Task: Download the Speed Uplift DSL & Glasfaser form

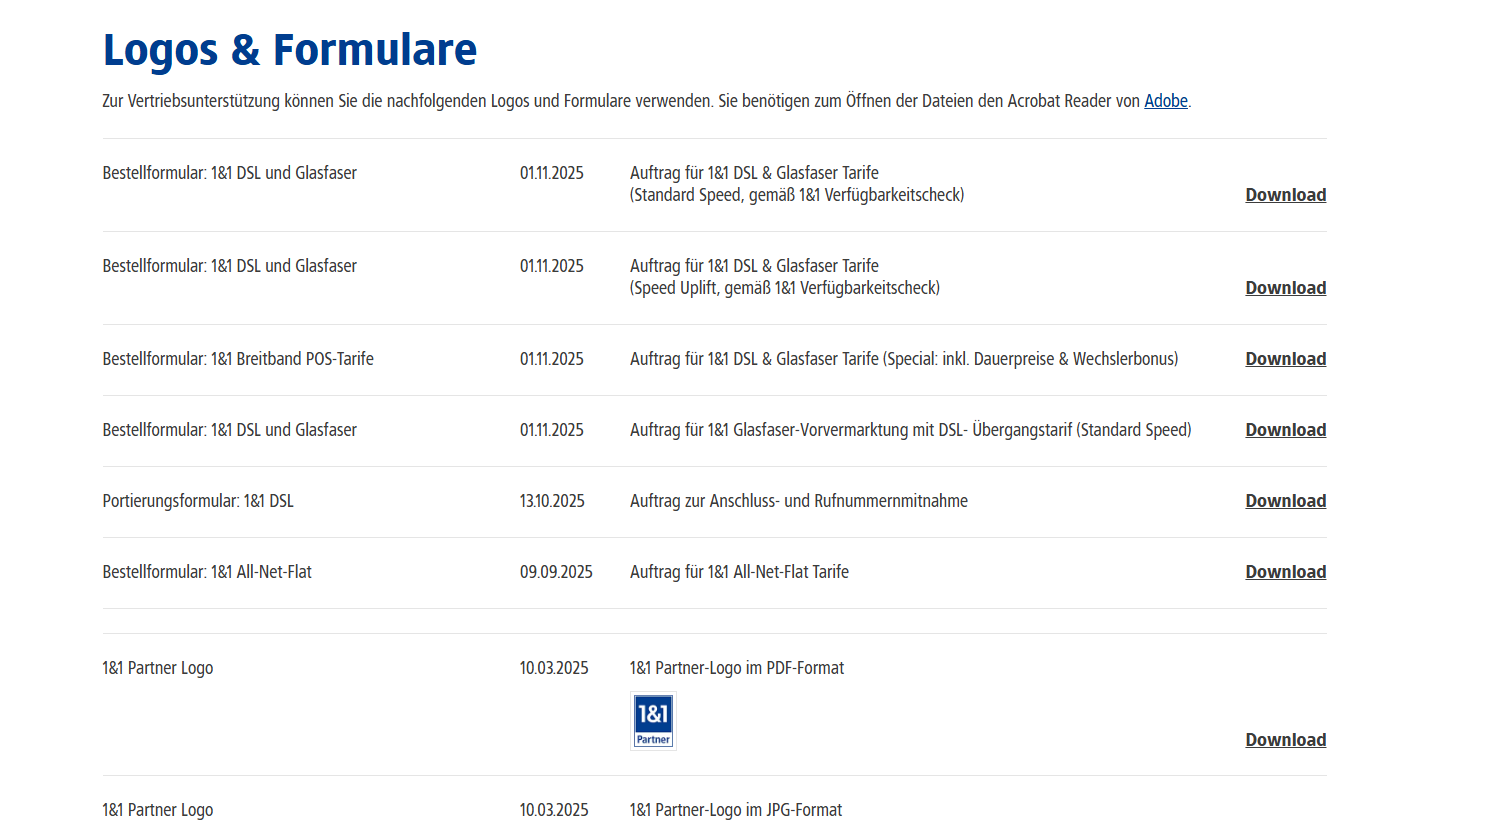Action: tap(1285, 287)
